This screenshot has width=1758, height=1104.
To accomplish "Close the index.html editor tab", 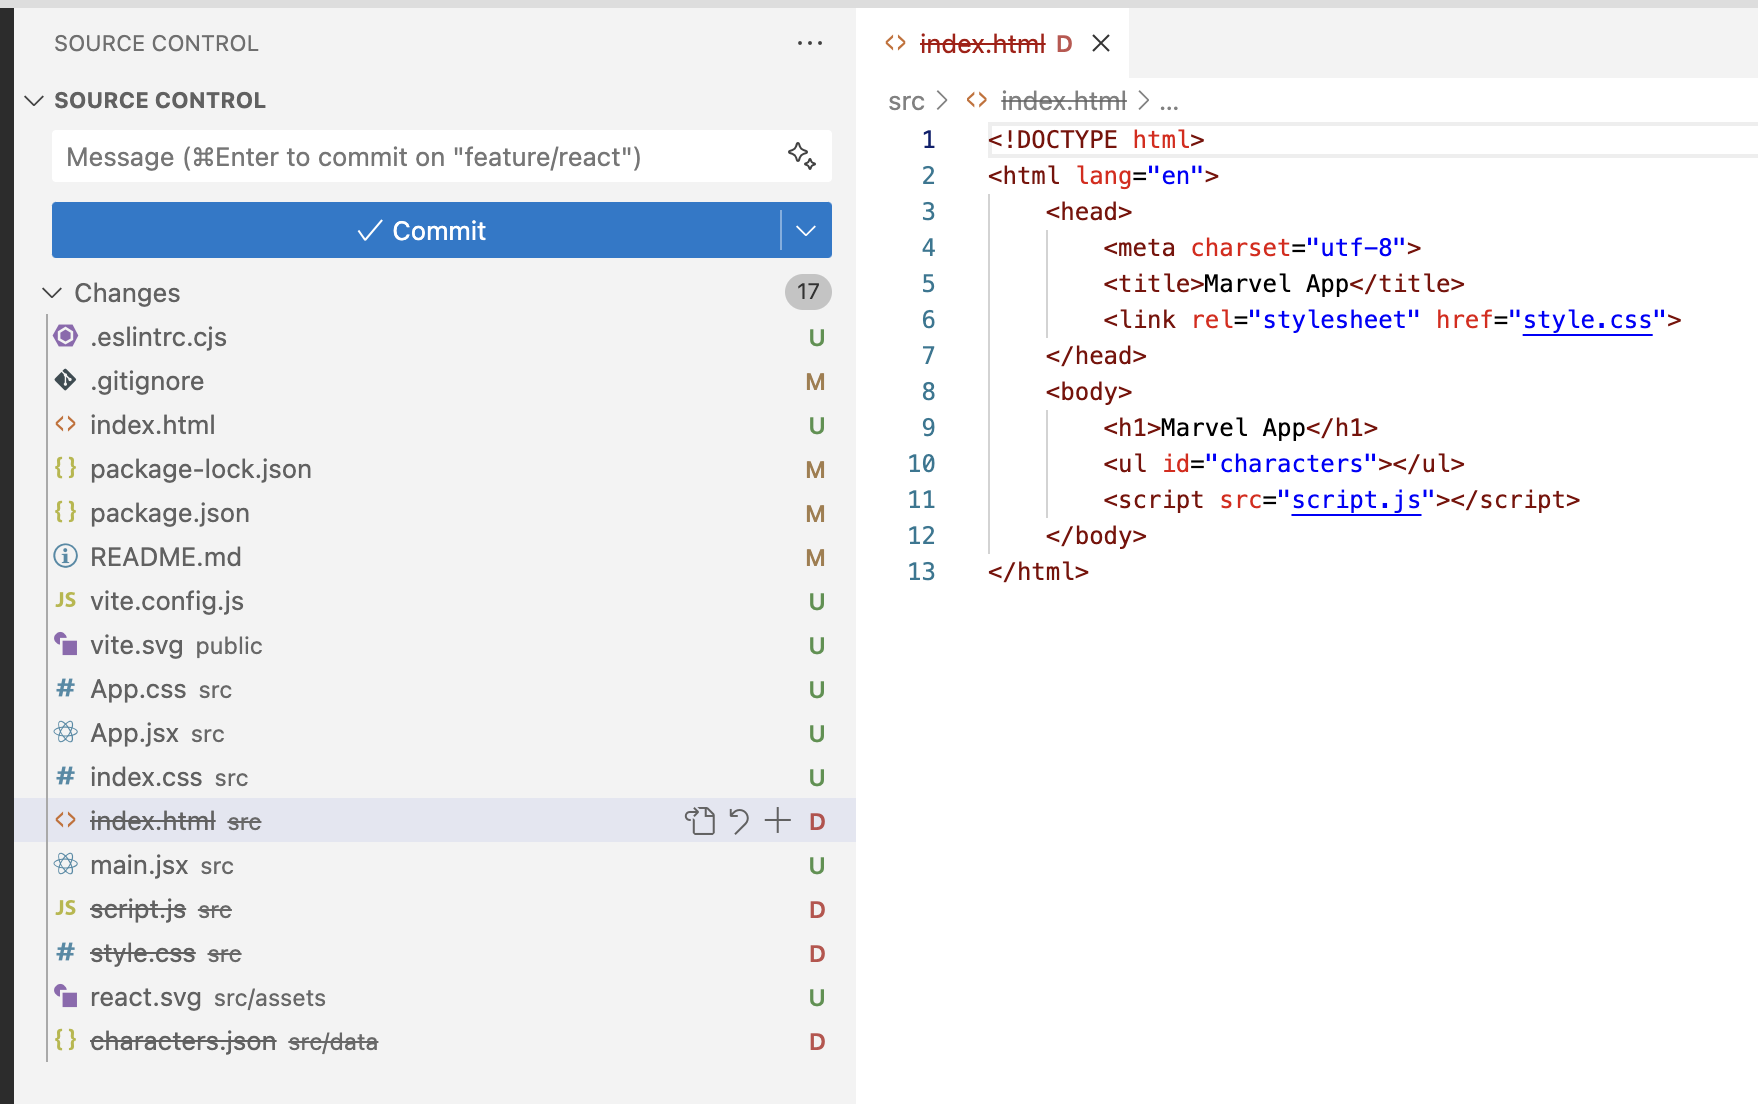I will [x=1101, y=43].
